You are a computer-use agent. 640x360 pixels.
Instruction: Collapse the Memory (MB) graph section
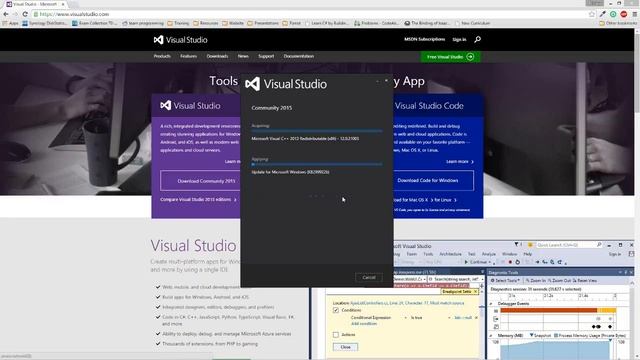tap(491, 336)
